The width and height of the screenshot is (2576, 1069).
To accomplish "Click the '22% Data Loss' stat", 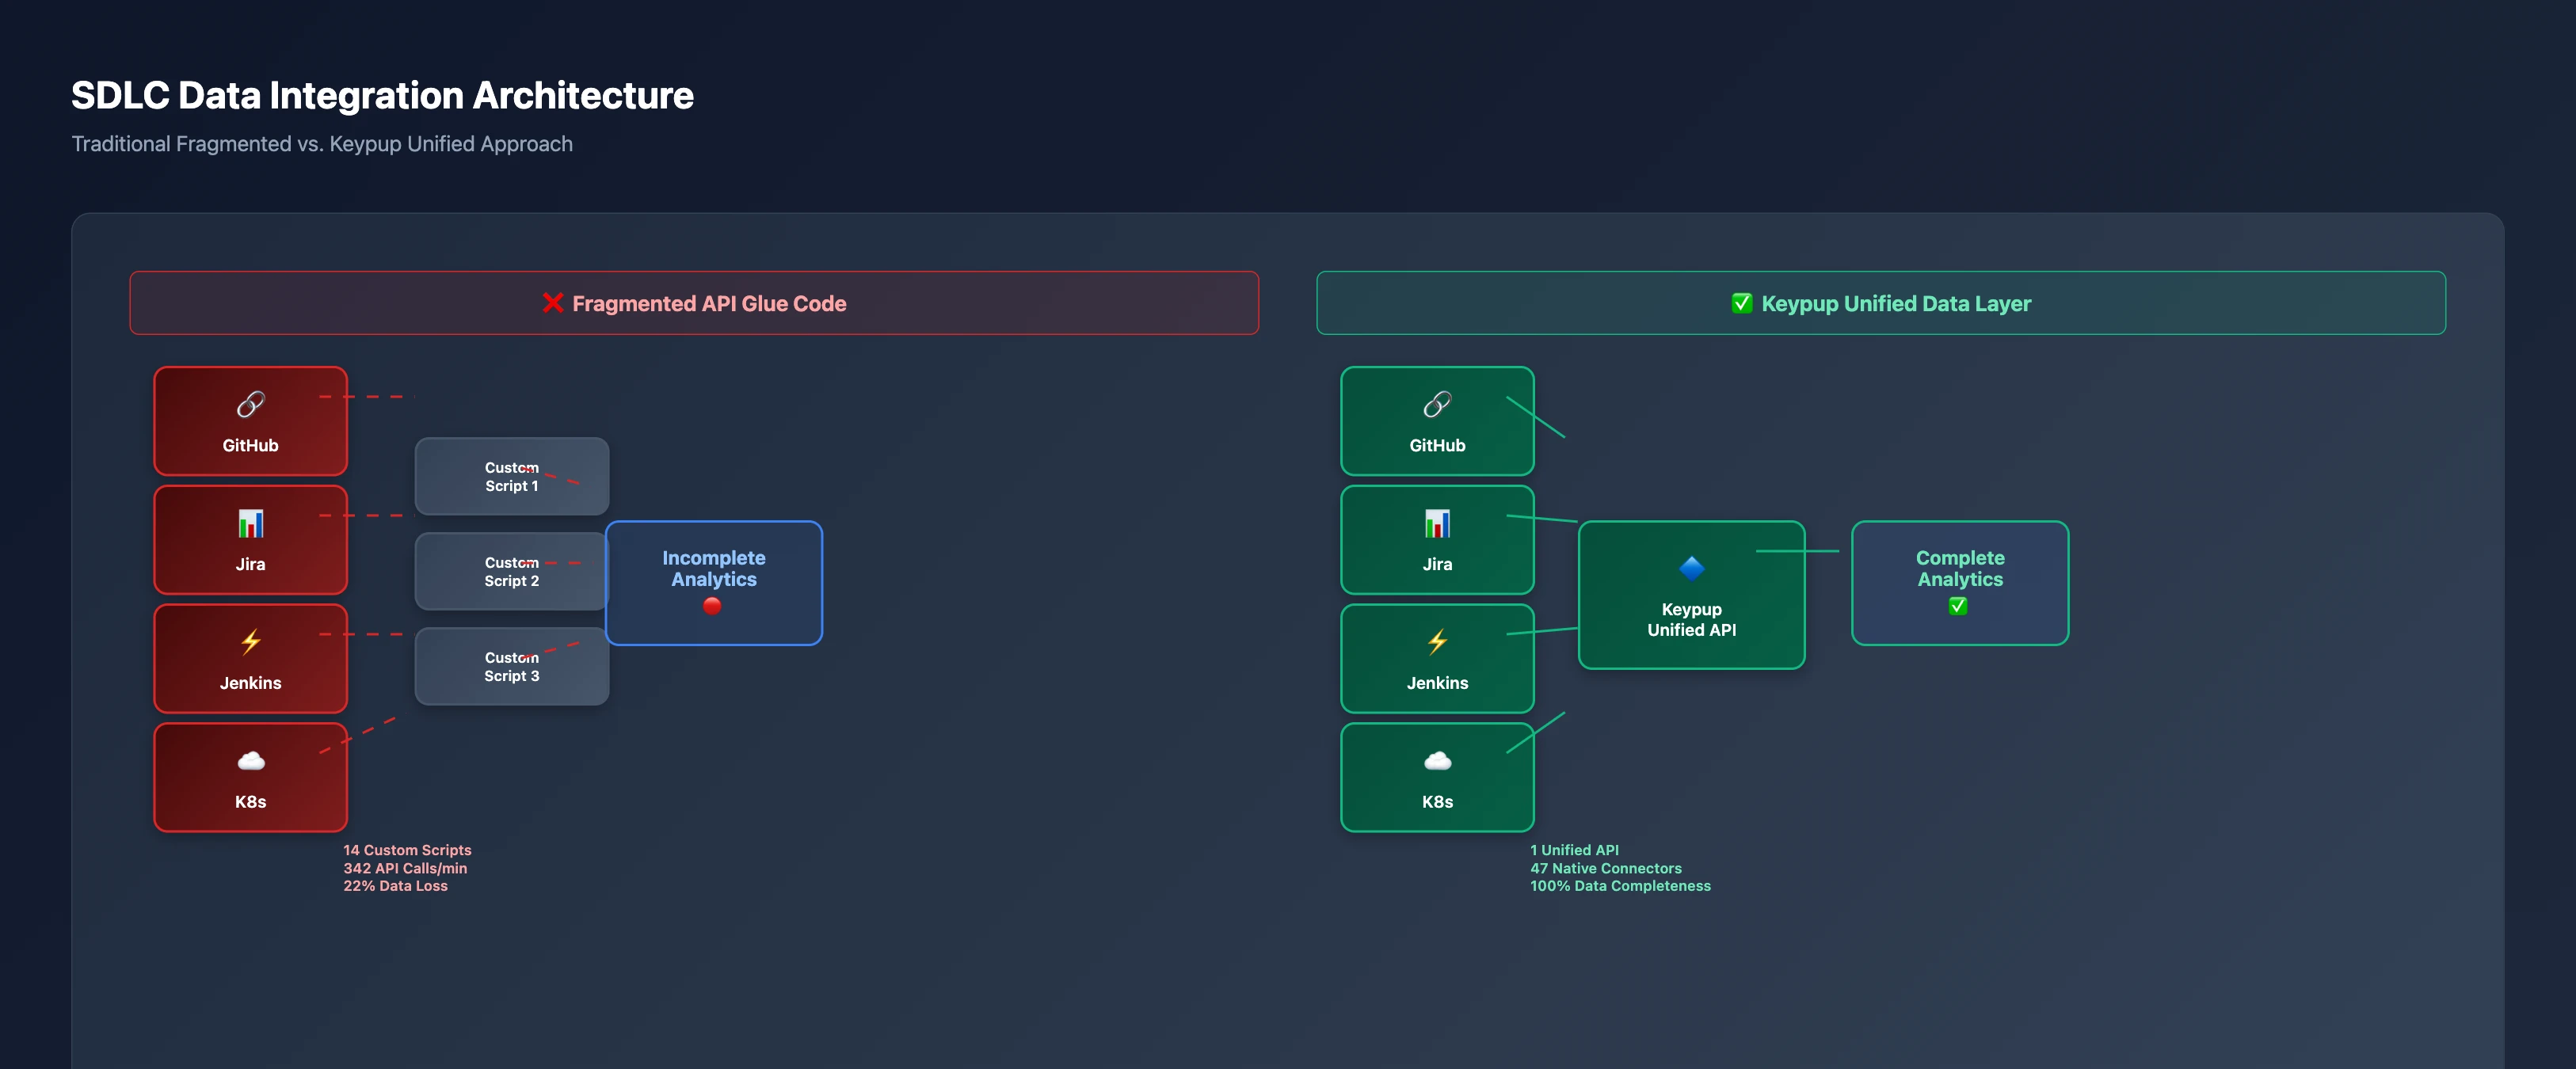I will coord(395,886).
